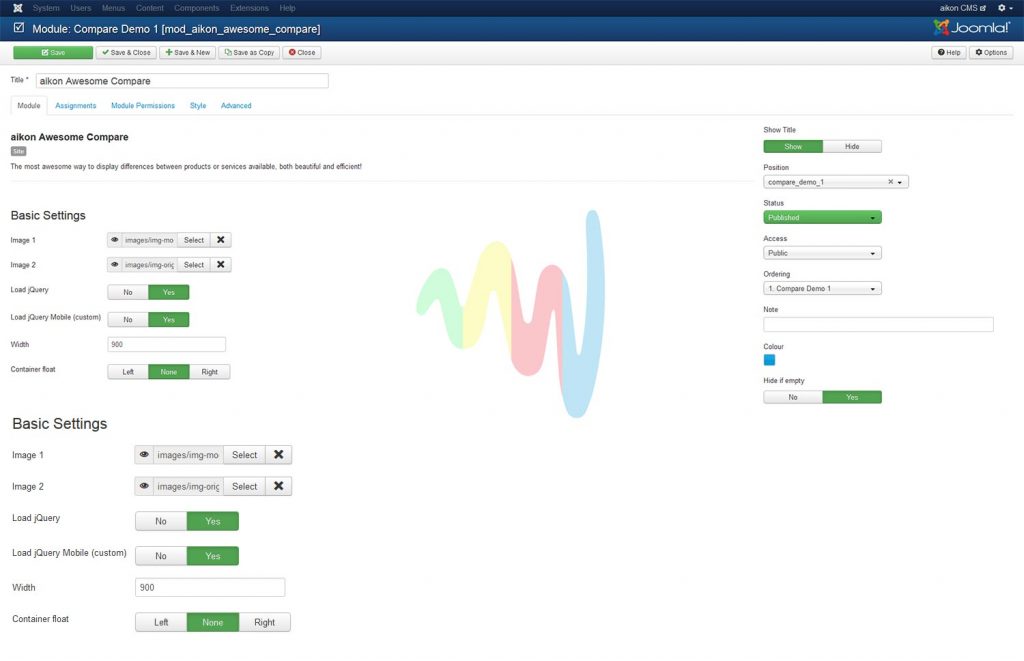
Task: Open the Options button
Action: pyautogui.click(x=991, y=52)
